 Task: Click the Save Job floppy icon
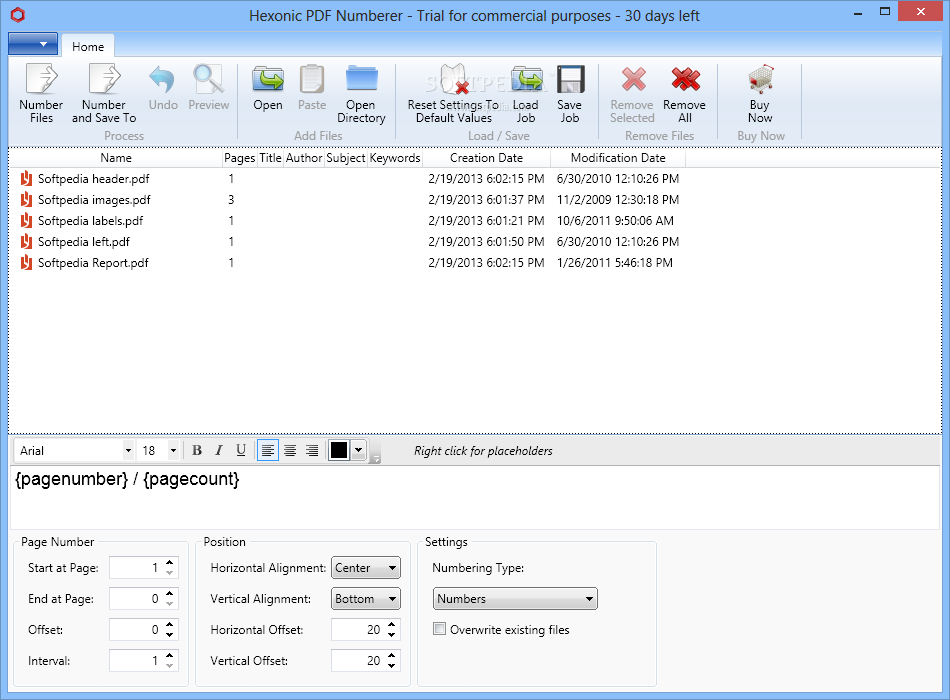click(x=570, y=79)
